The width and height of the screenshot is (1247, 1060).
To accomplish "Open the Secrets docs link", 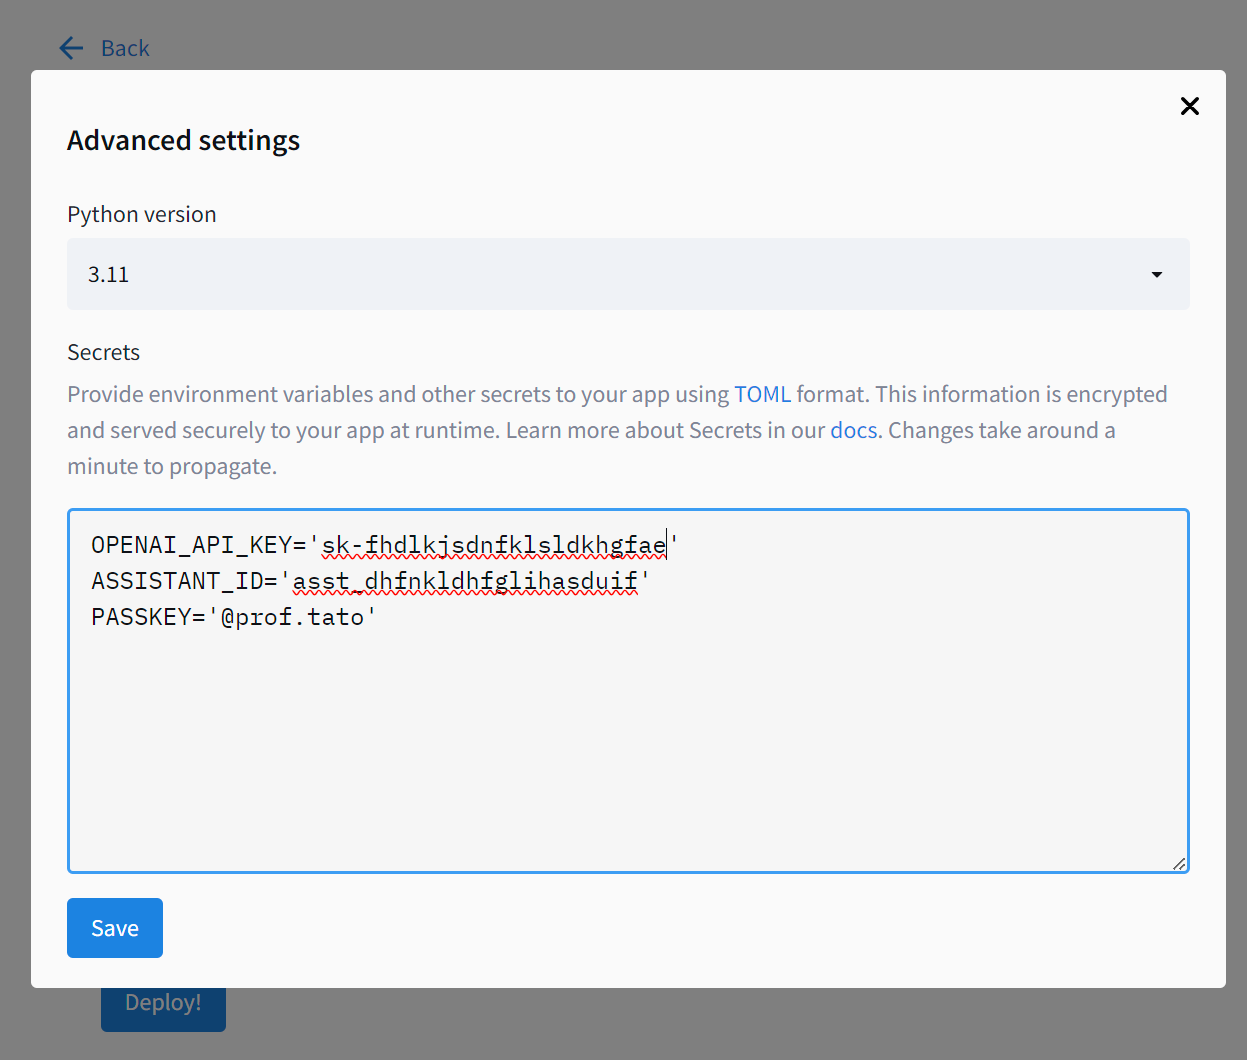I will pos(854,430).
